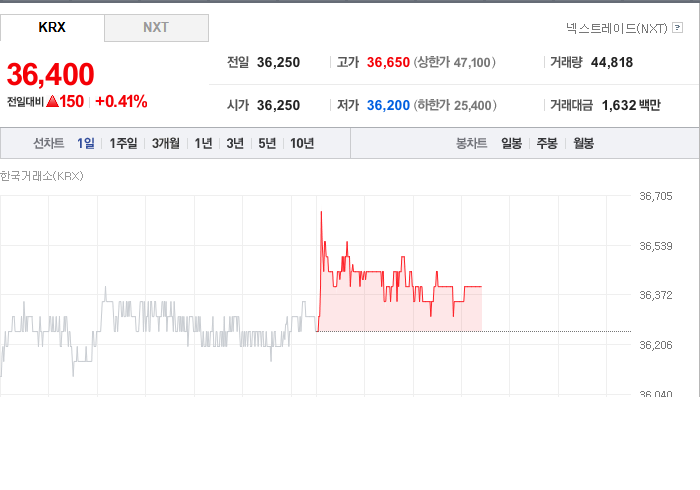700x490 pixels.
Task: Click the 거래량 value 44,818
Action: [612, 62]
